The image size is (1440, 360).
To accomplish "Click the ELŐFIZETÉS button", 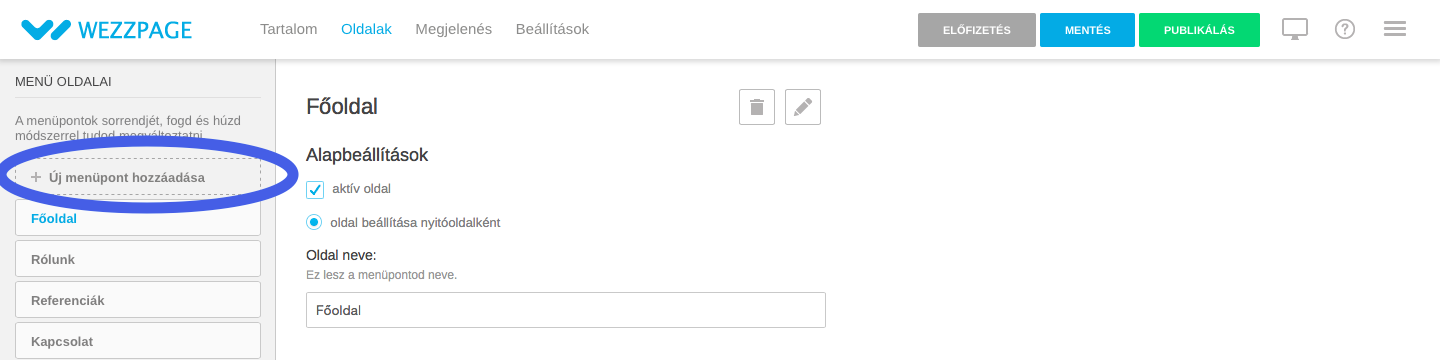I will tap(977, 30).
